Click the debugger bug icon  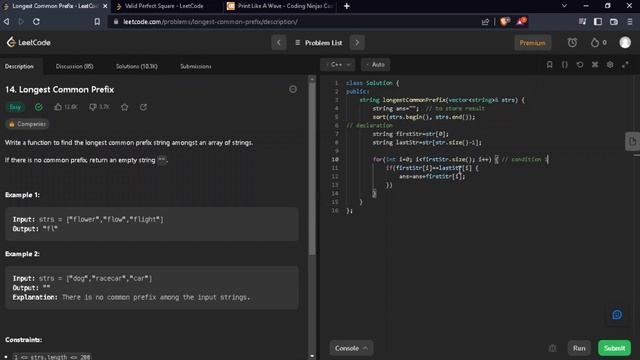[552, 348]
